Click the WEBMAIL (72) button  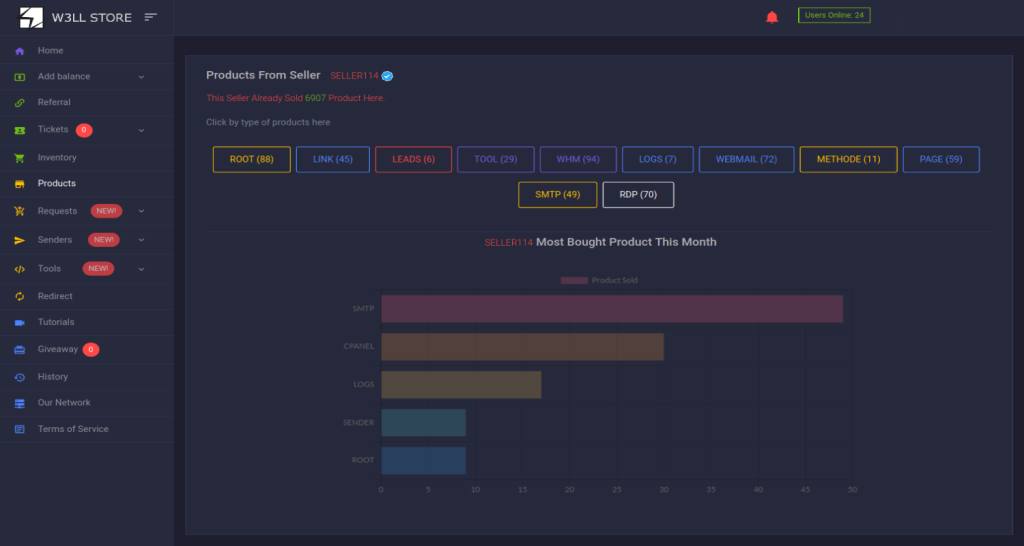coord(746,160)
